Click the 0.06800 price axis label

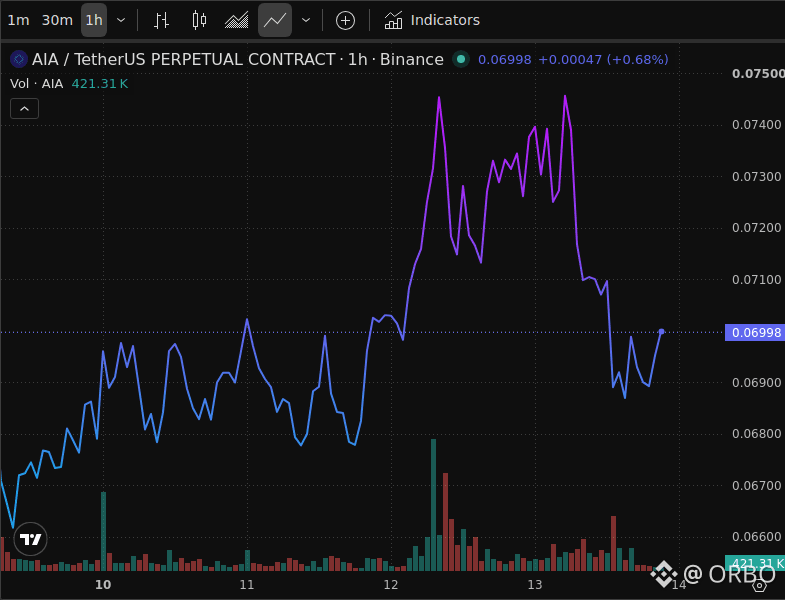coord(756,434)
